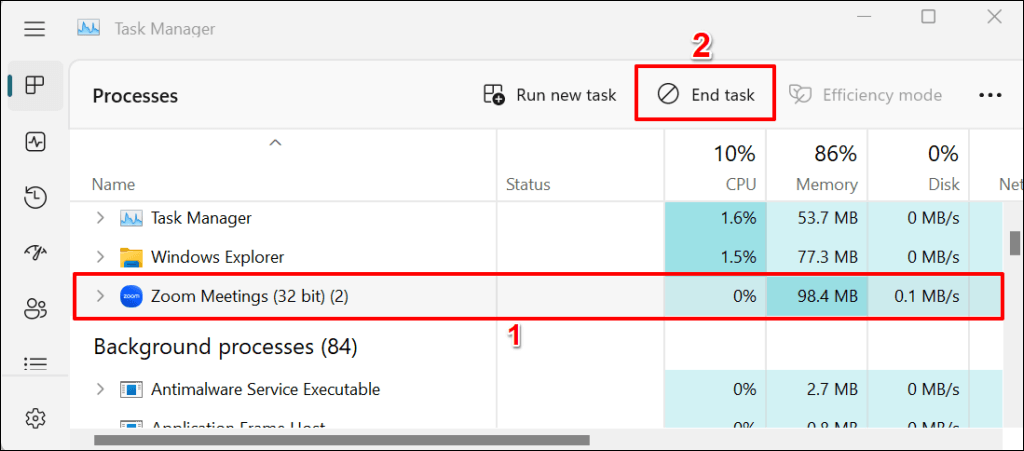Open the three-dot more options menu
Viewport: 1024px width, 451px height.
coord(990,95)
